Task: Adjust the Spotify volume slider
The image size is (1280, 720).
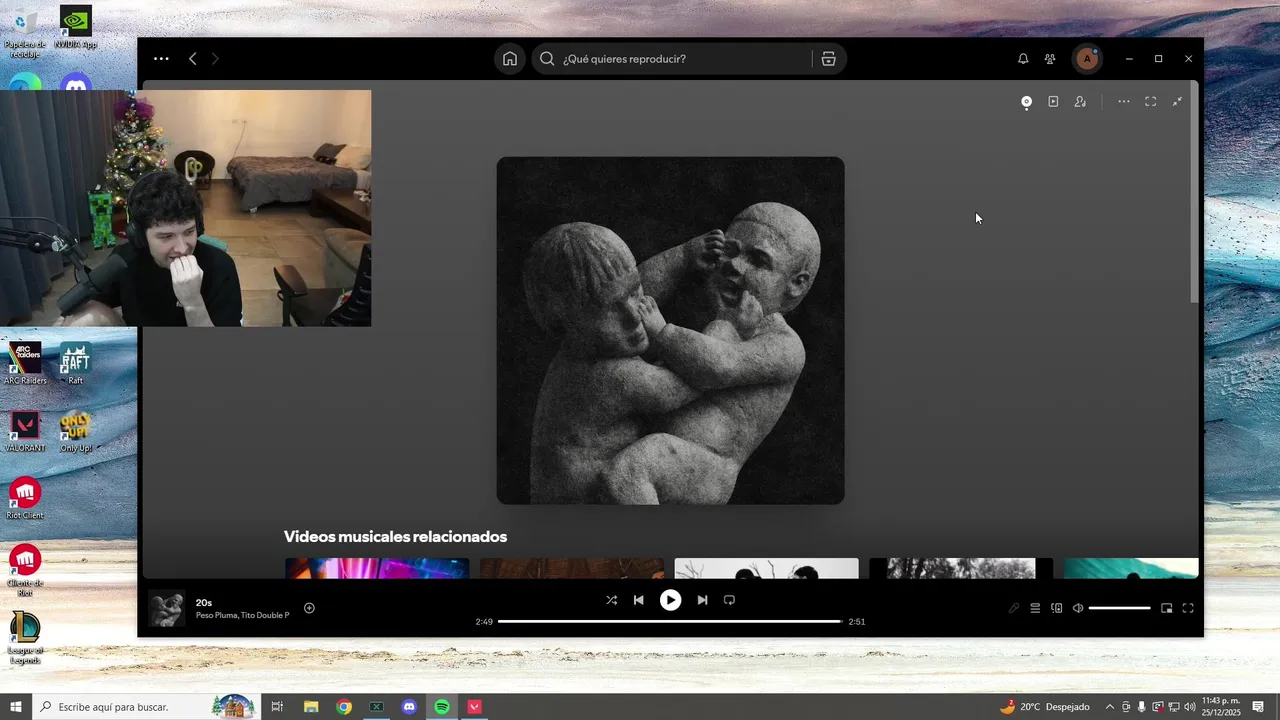Action: click(x=1119, y=608)
